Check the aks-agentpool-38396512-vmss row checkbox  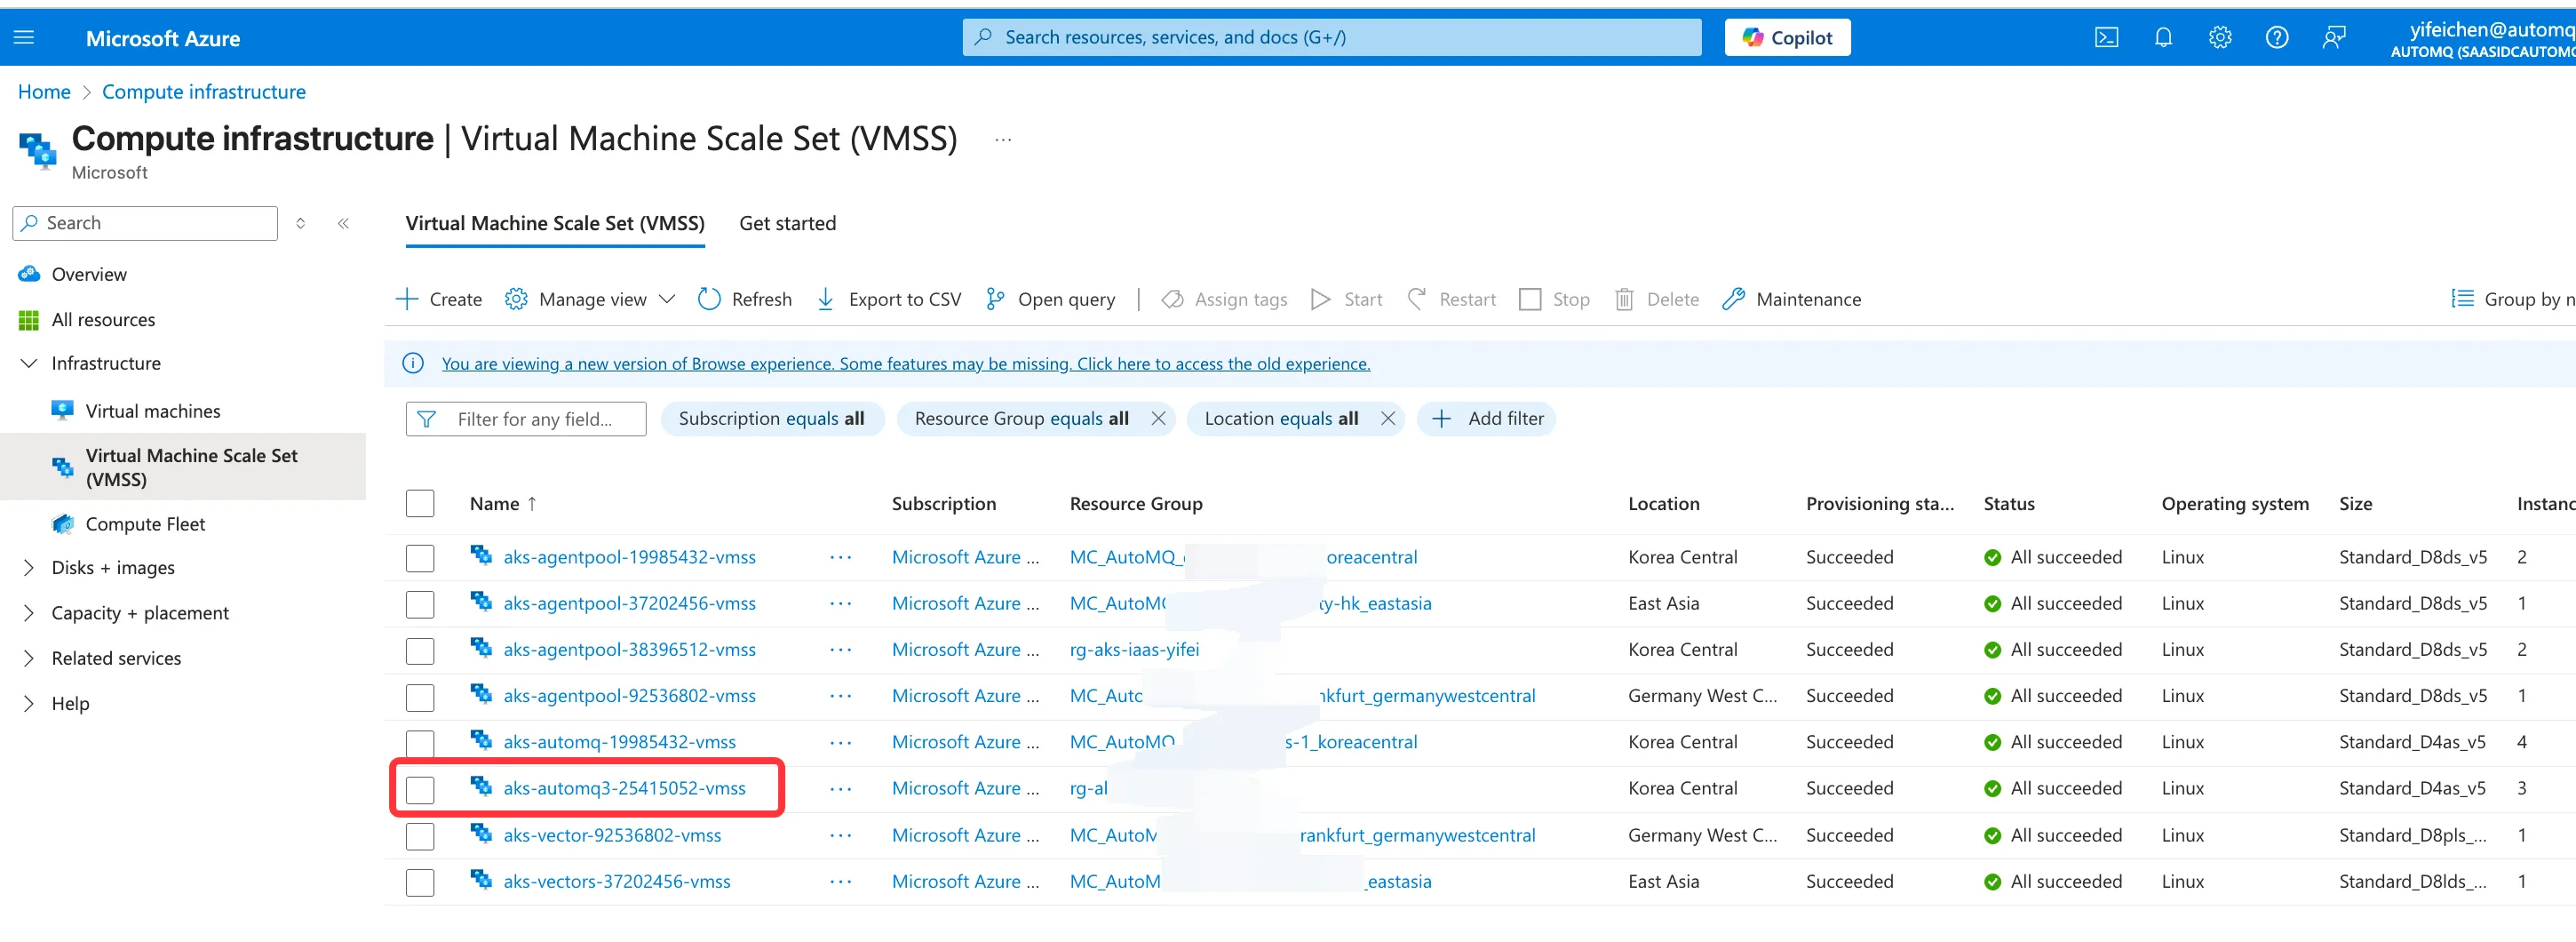pos(420,650)
